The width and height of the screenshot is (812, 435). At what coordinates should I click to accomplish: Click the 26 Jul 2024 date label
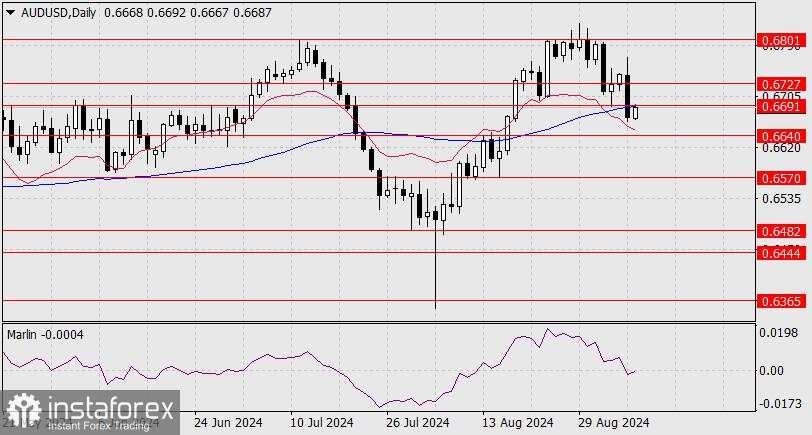click(x=417, y=422)
